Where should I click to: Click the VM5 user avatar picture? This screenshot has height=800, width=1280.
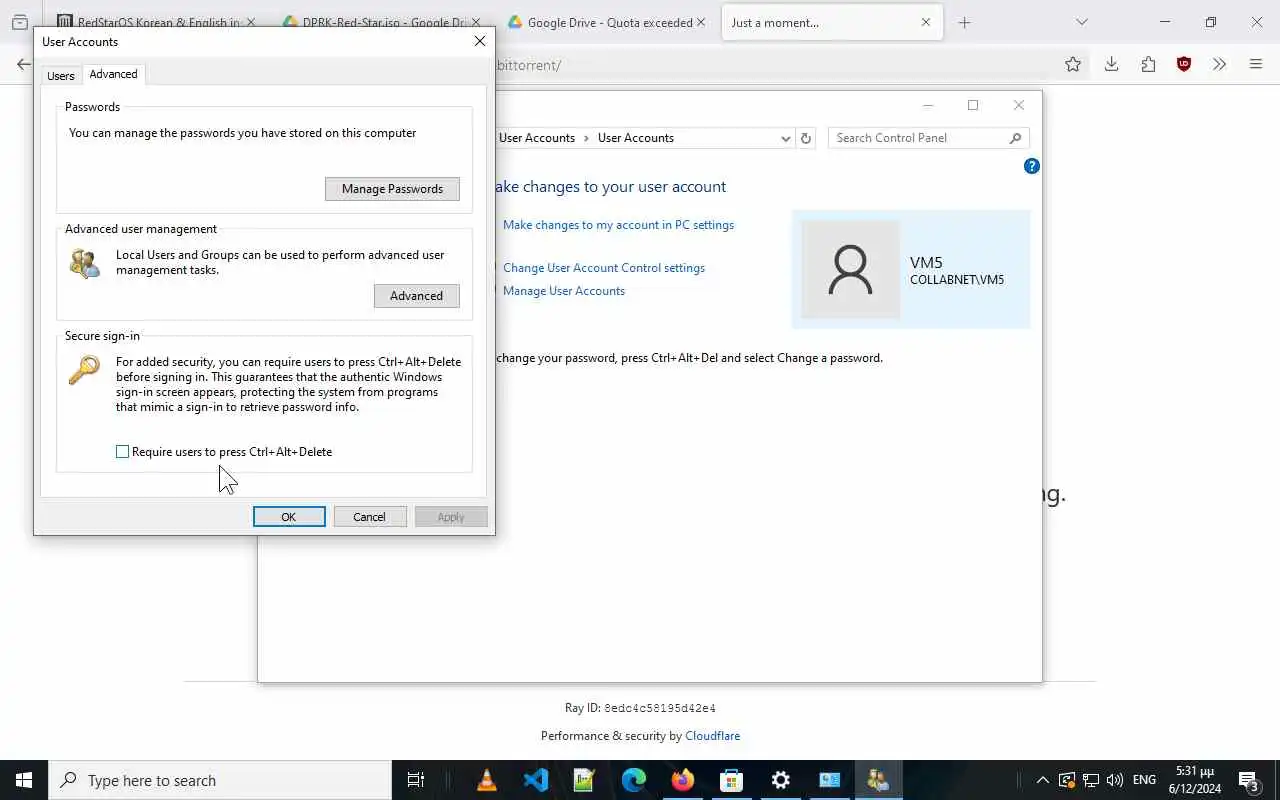(851, 270)
